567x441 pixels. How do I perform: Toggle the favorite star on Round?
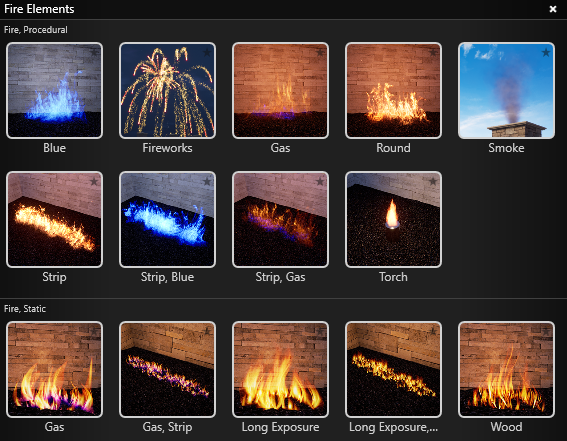[x=433, y=52]
